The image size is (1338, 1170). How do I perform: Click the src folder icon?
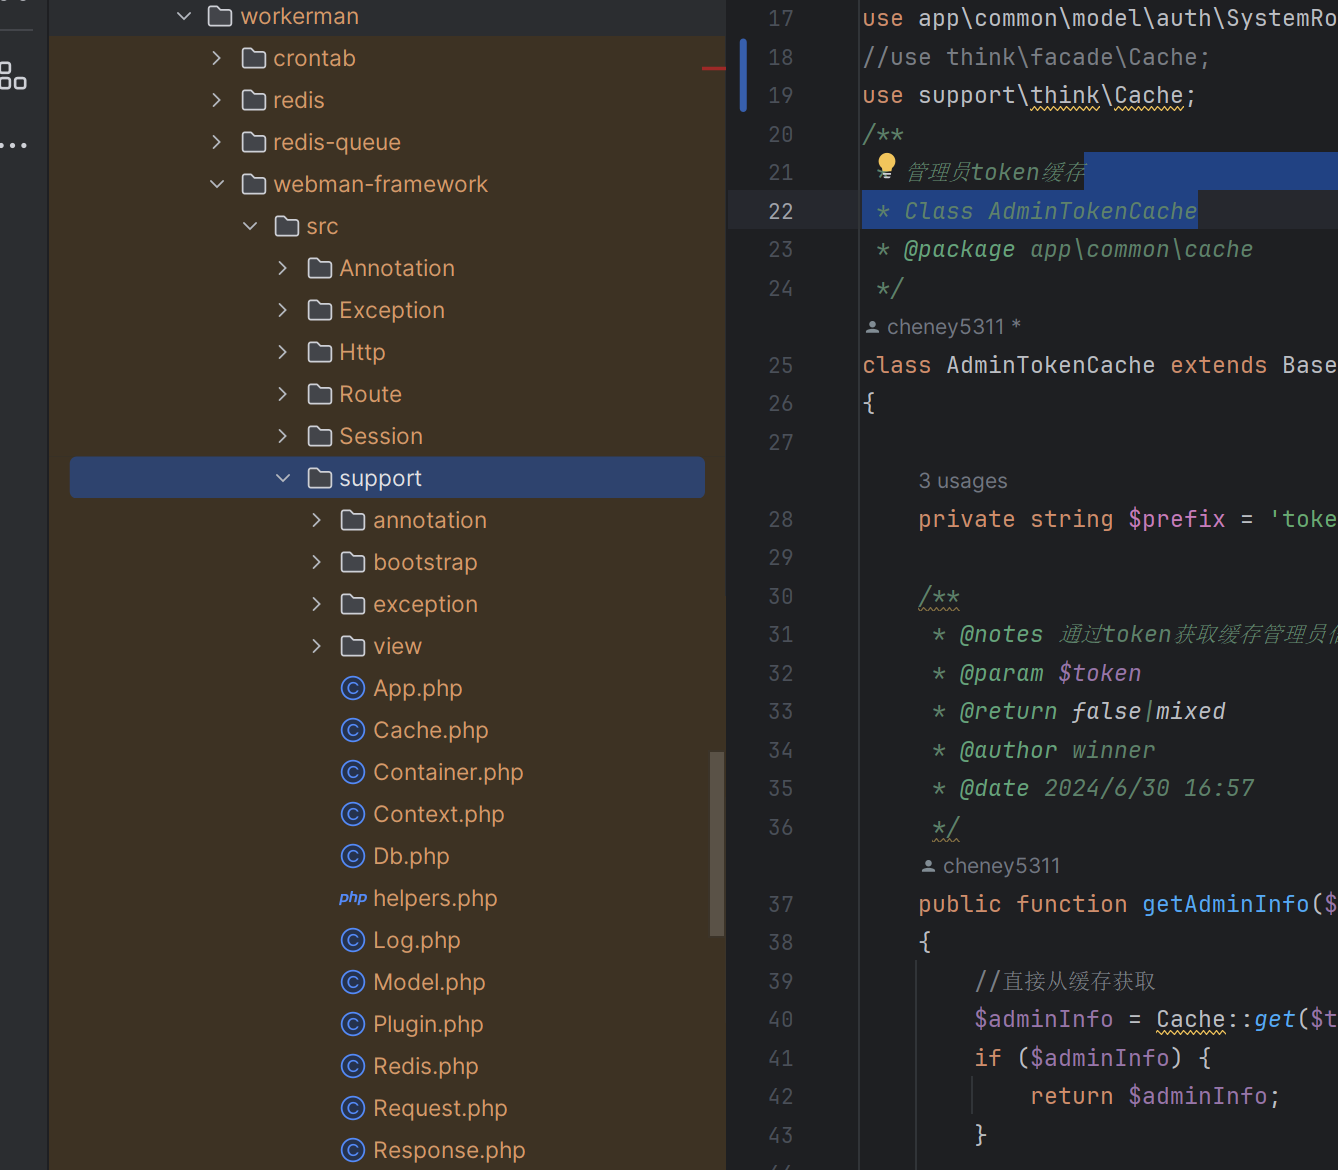point(287,226)
